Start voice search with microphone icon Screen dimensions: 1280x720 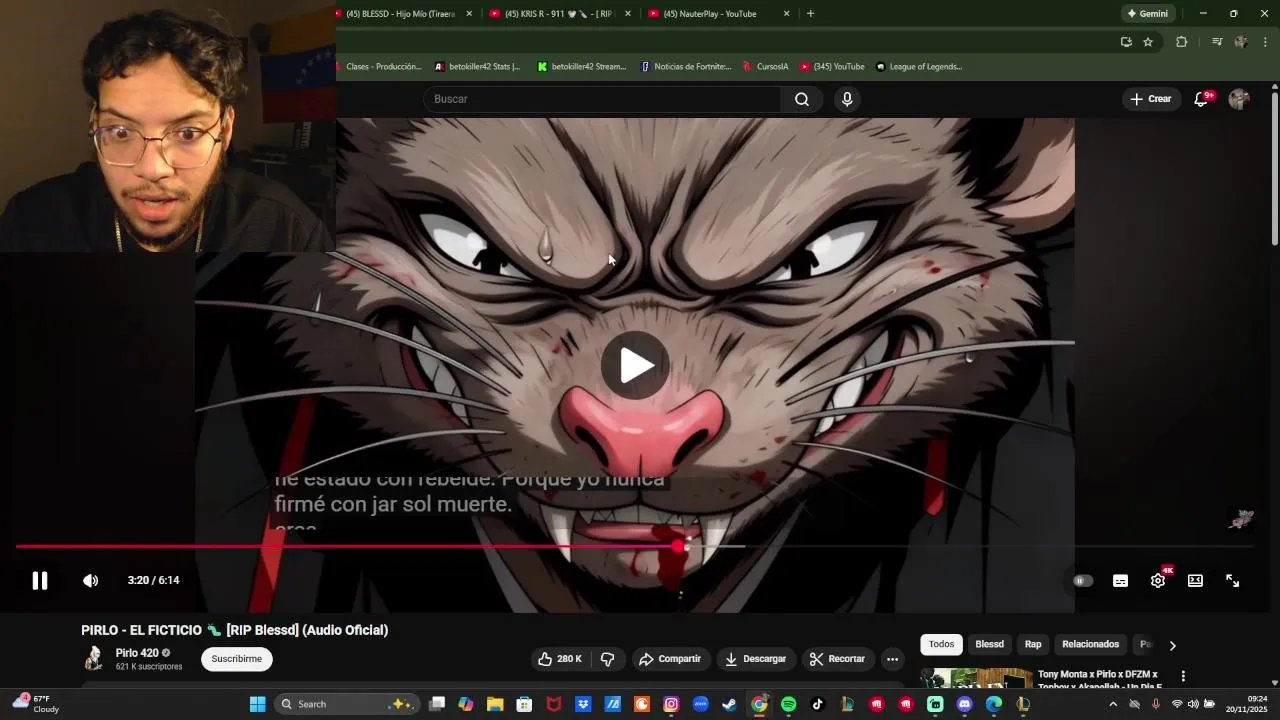point(847,99)
